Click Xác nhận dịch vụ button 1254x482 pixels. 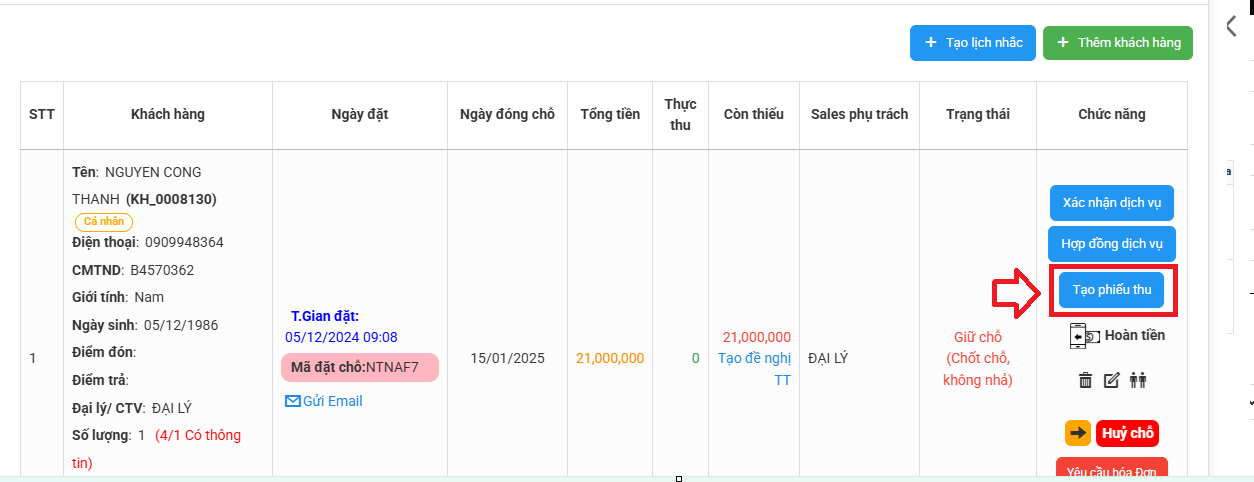[x=1112, y=203]
